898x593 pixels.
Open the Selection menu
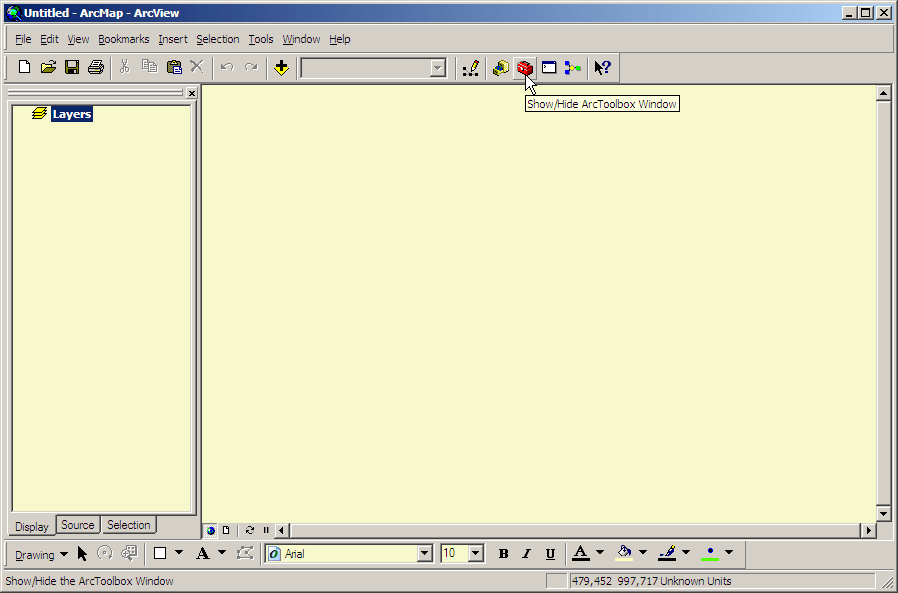click(218, 39)
